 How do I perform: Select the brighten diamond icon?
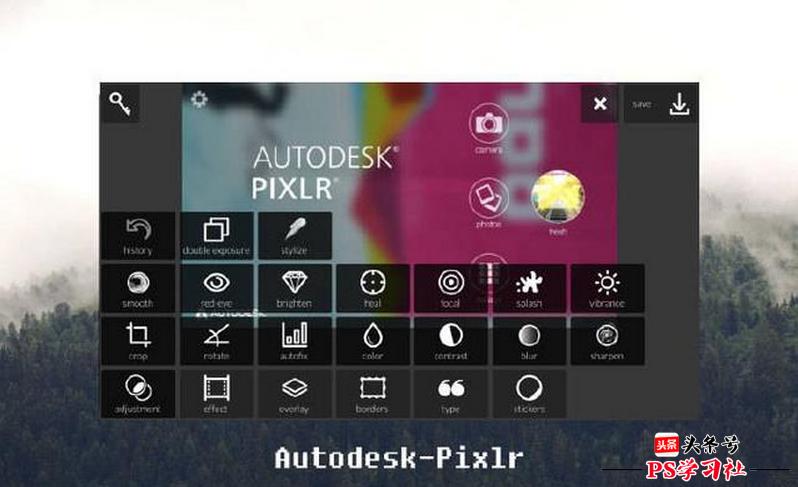tap(295, 288)
